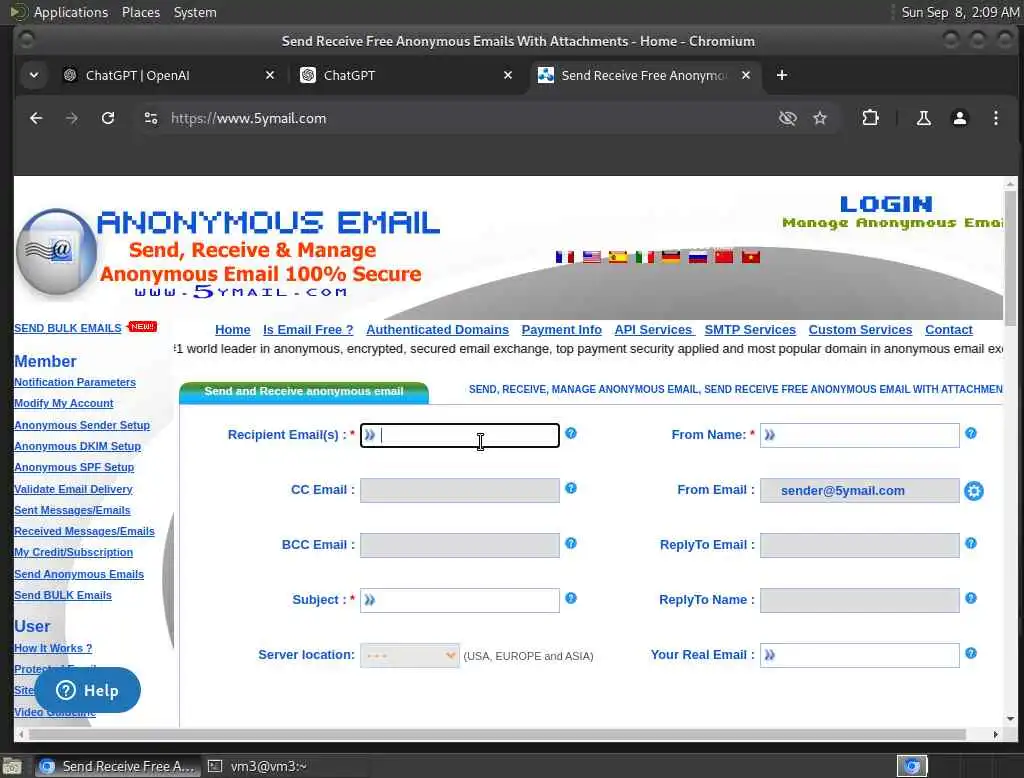
Task: Open the Payment Info link
Action: (561, 330)
